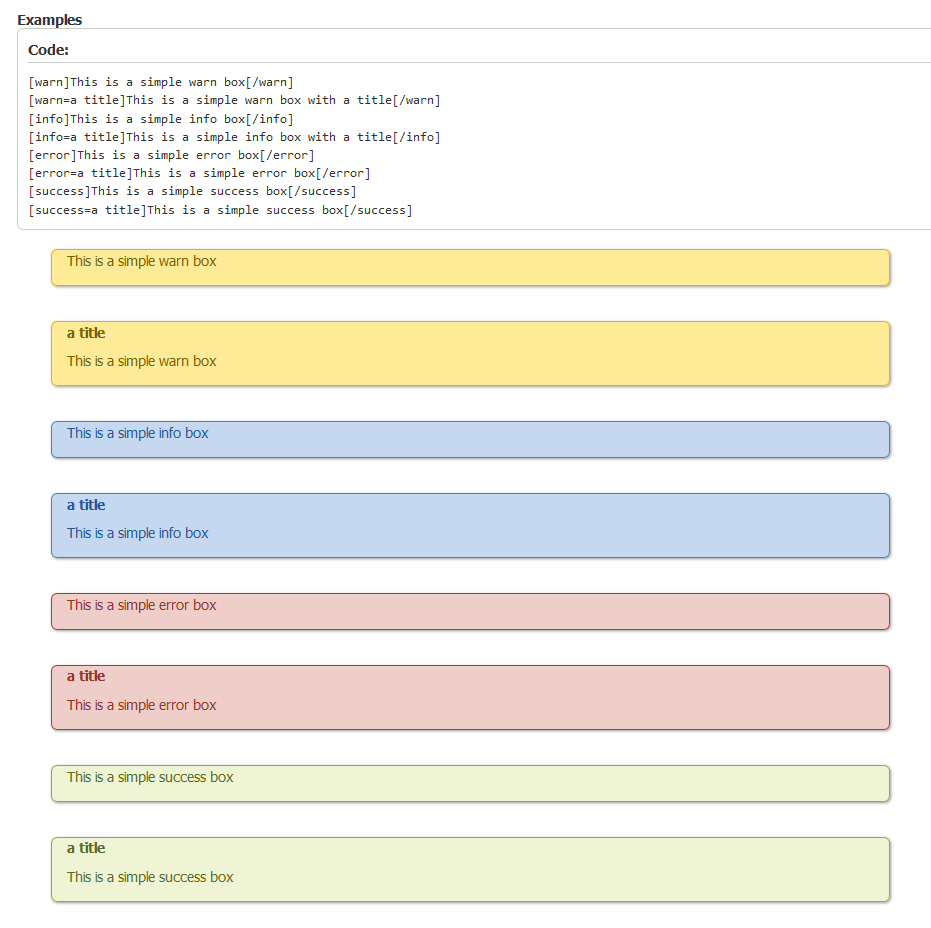
Task: Select the [warn] code line without title
Action: (x=161, y=82)
